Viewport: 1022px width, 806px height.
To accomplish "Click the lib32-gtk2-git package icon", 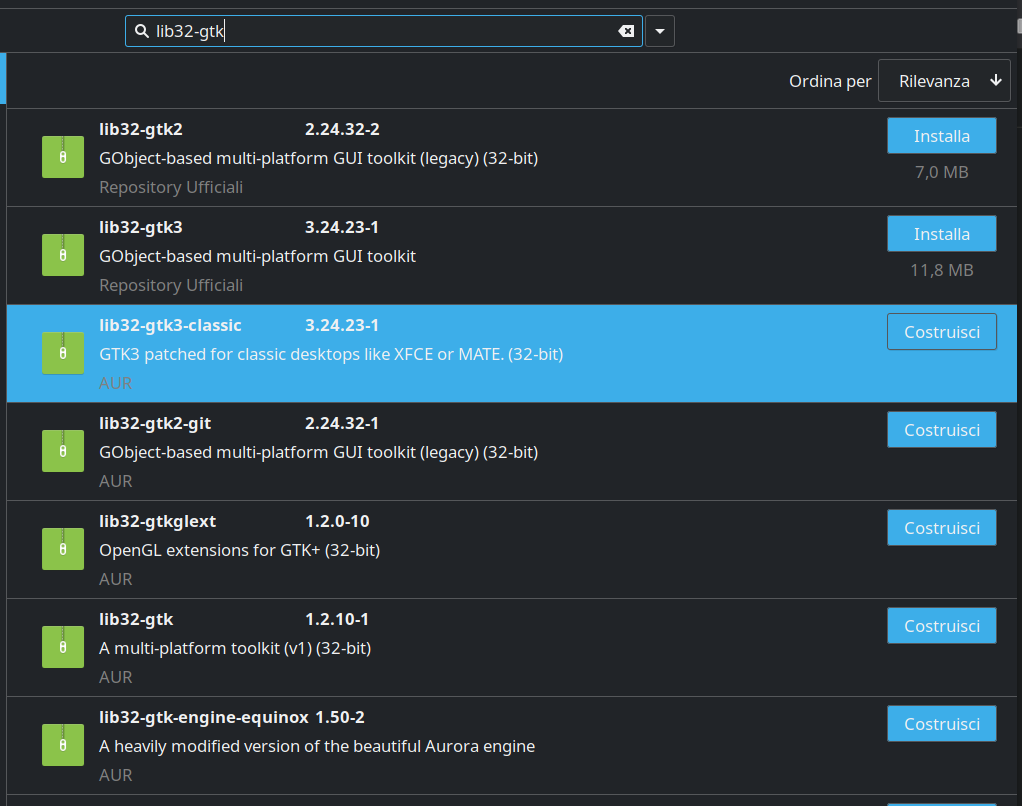I will (x=62, y=451).
